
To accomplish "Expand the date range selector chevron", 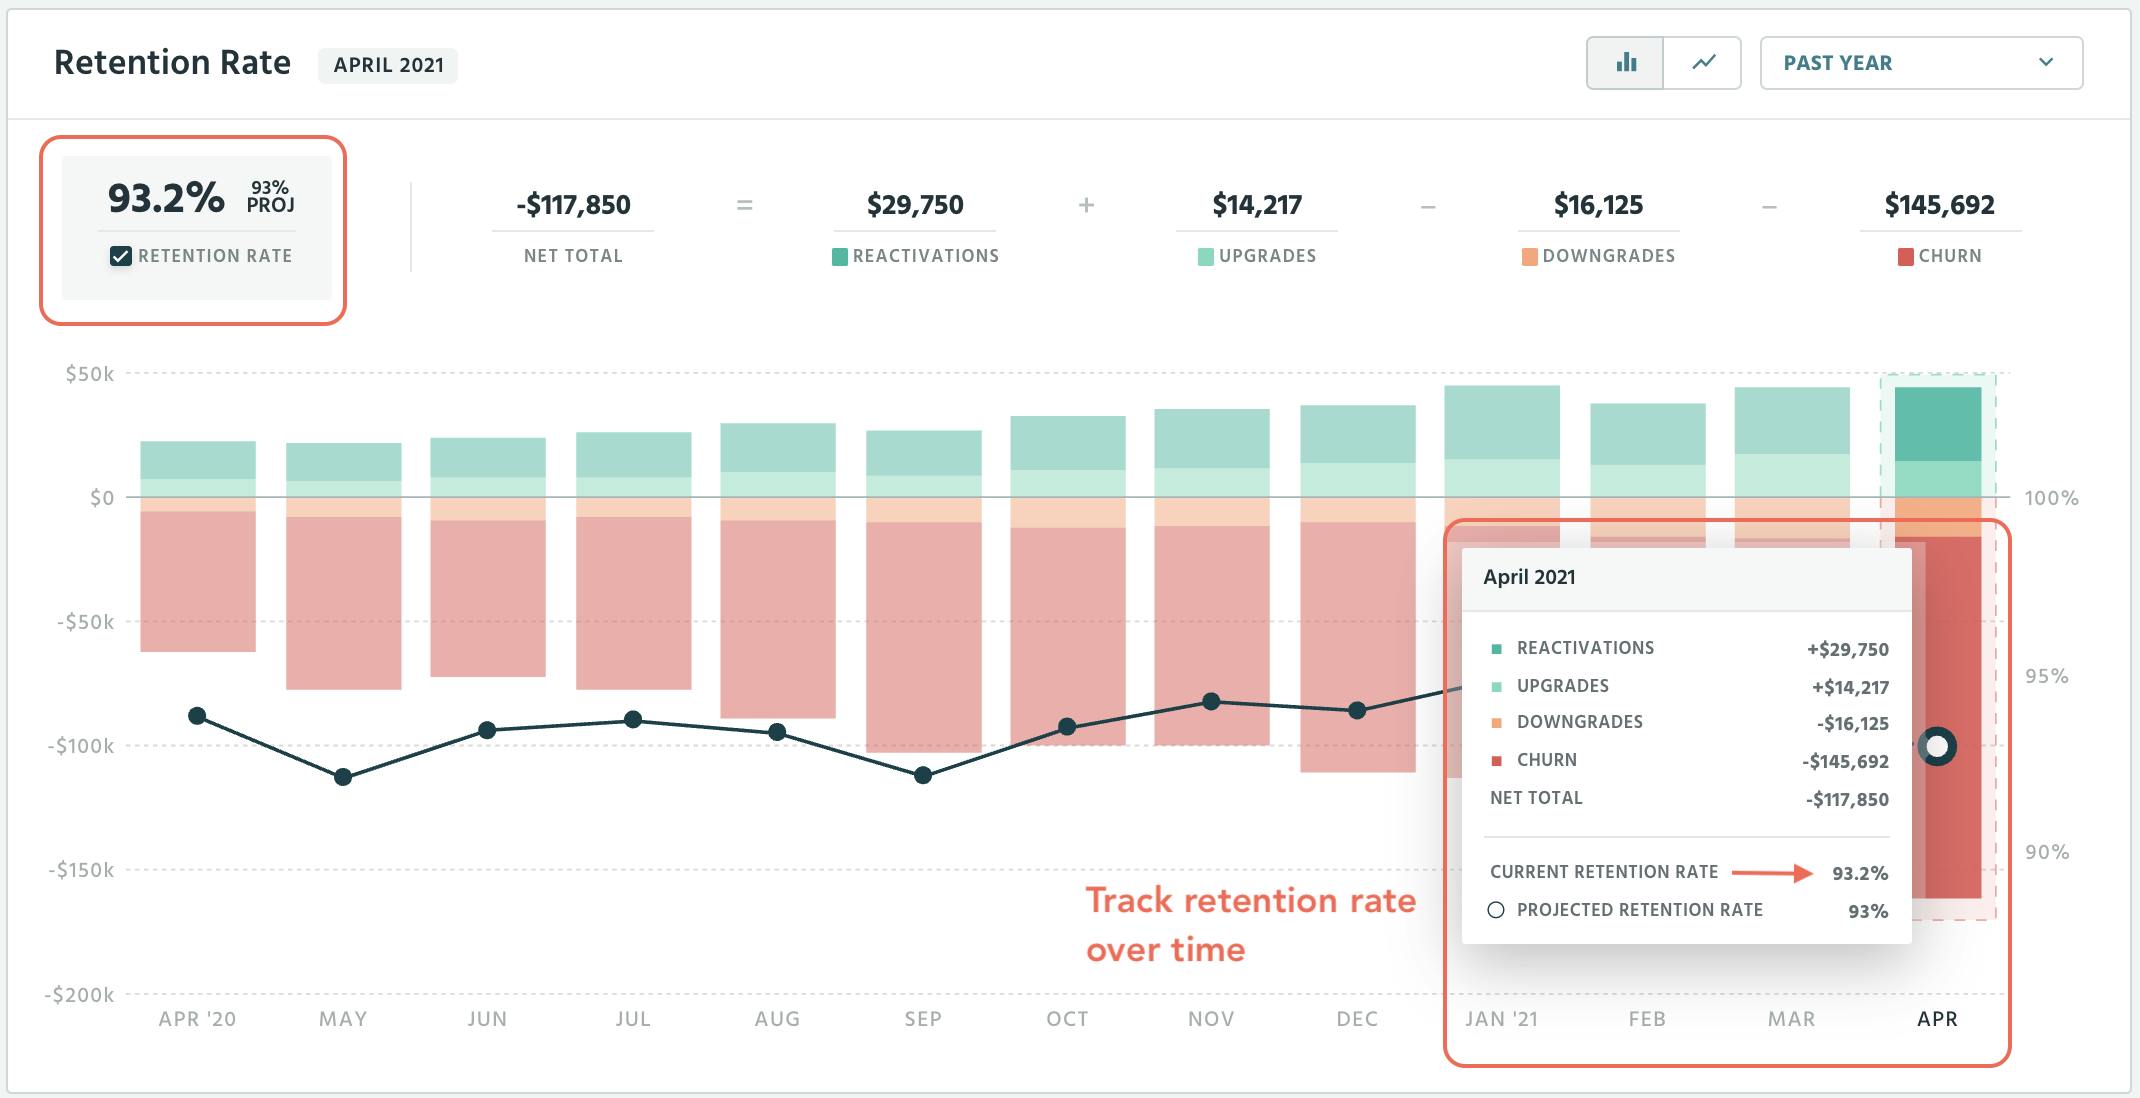I will (x=2048, y=62).
